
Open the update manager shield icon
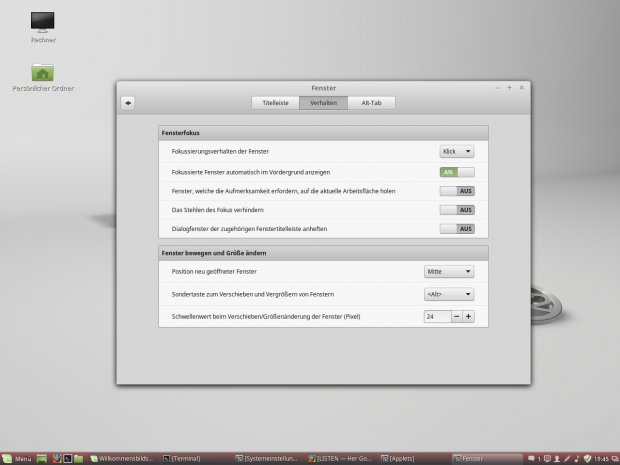pyautogui.click(x=587, y=459)
